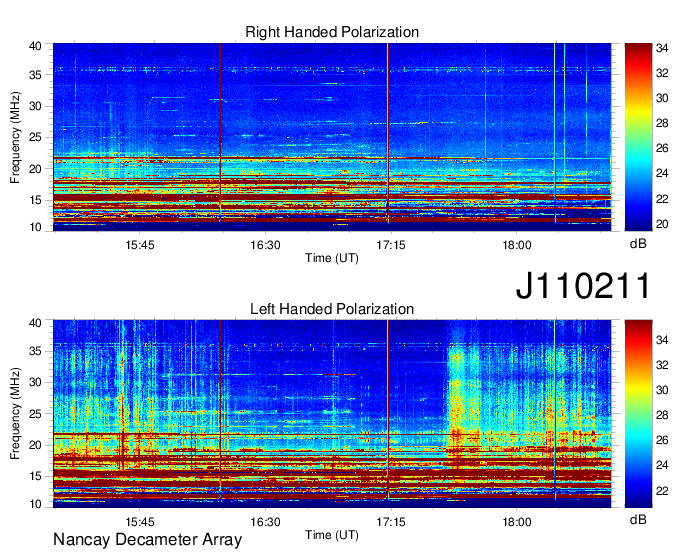The height and width of the screenshot is (552, 680).
Task: Click the top plot 'Frequency (MHz)' axis label
Action: (15, 137)
